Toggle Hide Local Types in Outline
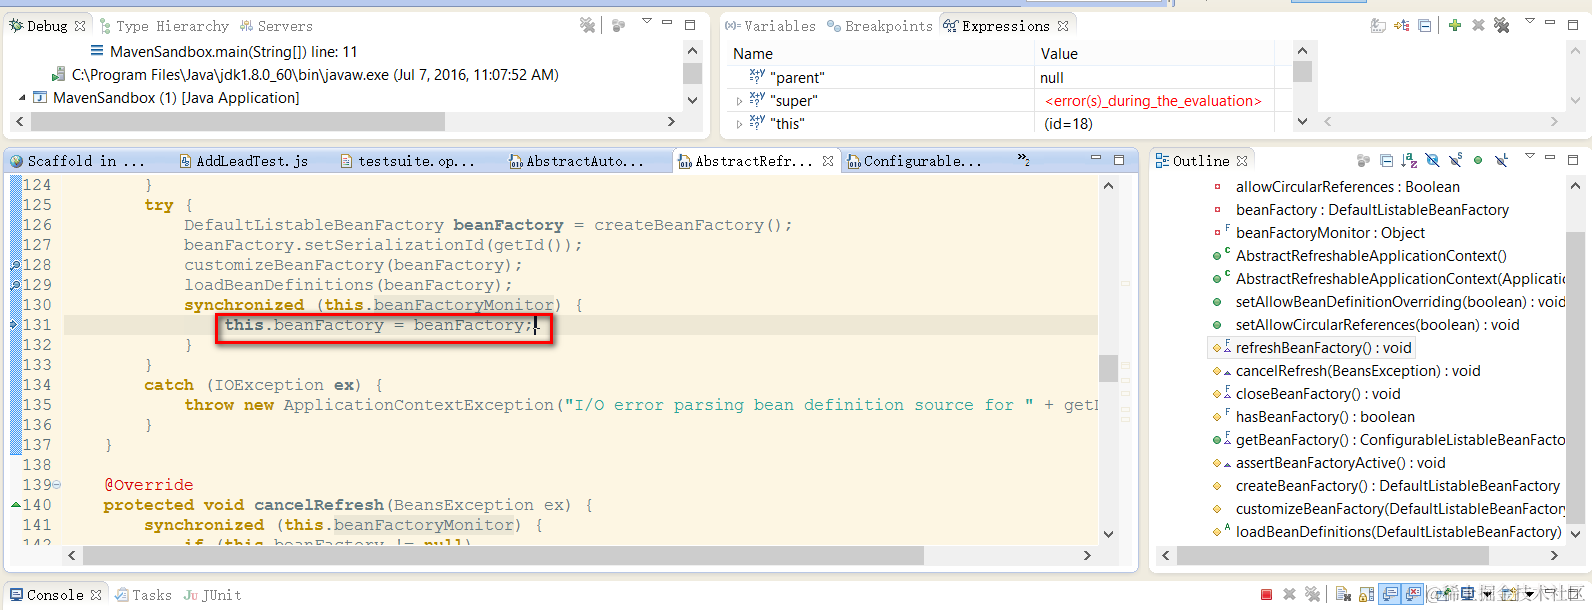The image size is (1592, 610). pyautogui.click(x=1501, y=160)
